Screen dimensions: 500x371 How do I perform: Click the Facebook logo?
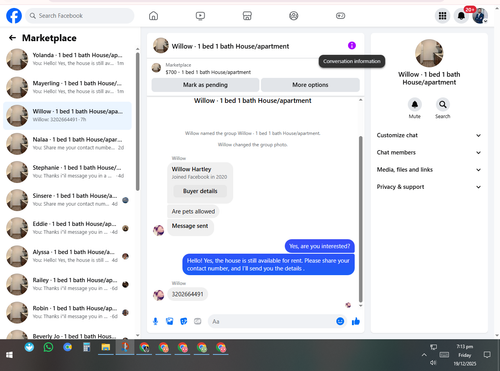(14, 16)
